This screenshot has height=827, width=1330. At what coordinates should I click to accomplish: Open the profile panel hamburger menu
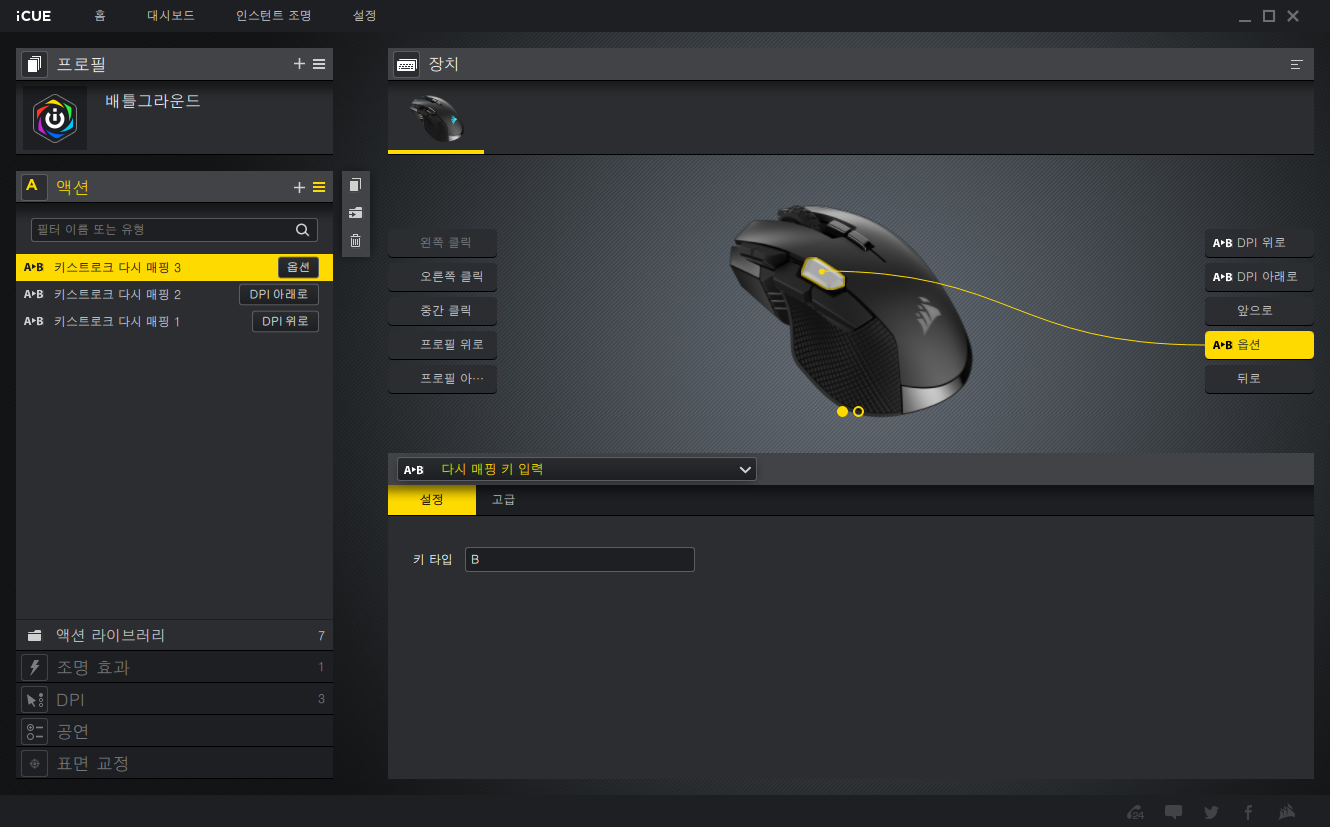point(319,64)
